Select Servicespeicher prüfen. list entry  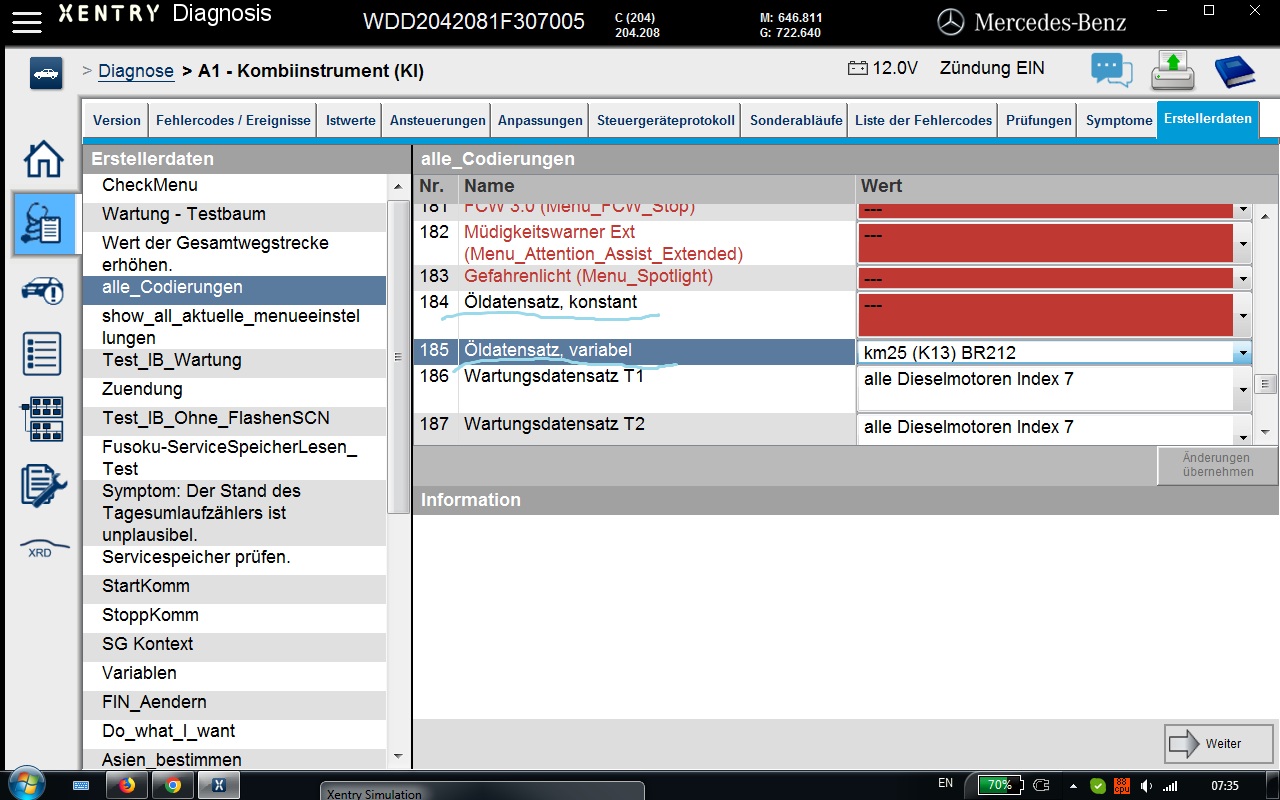coord(234,557)
